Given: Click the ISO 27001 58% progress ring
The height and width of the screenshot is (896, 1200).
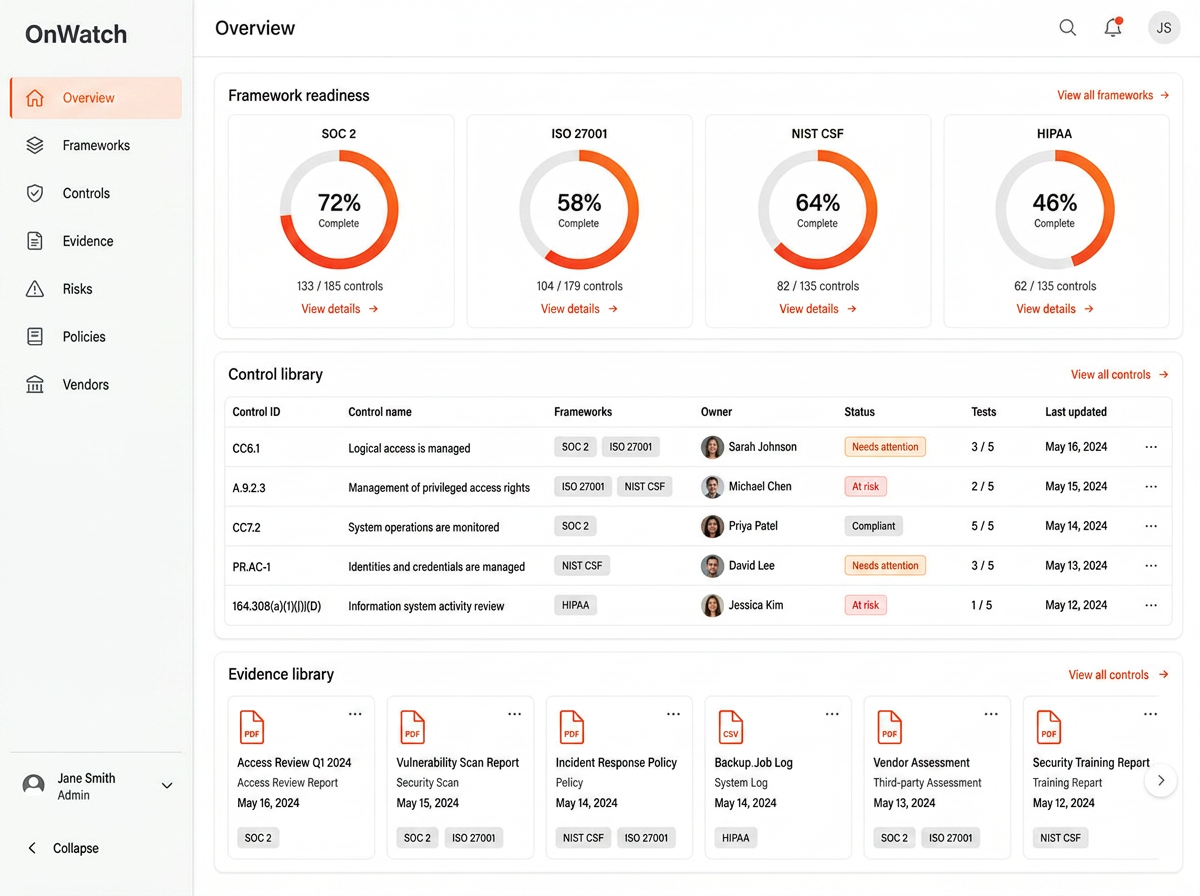Looking at the screenshot, I should 579,210.
